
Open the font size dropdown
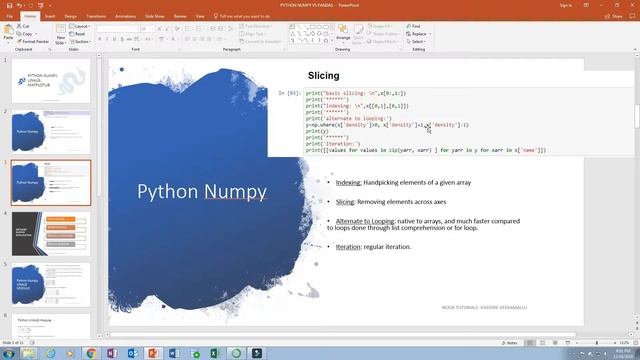tap(153, 29)
